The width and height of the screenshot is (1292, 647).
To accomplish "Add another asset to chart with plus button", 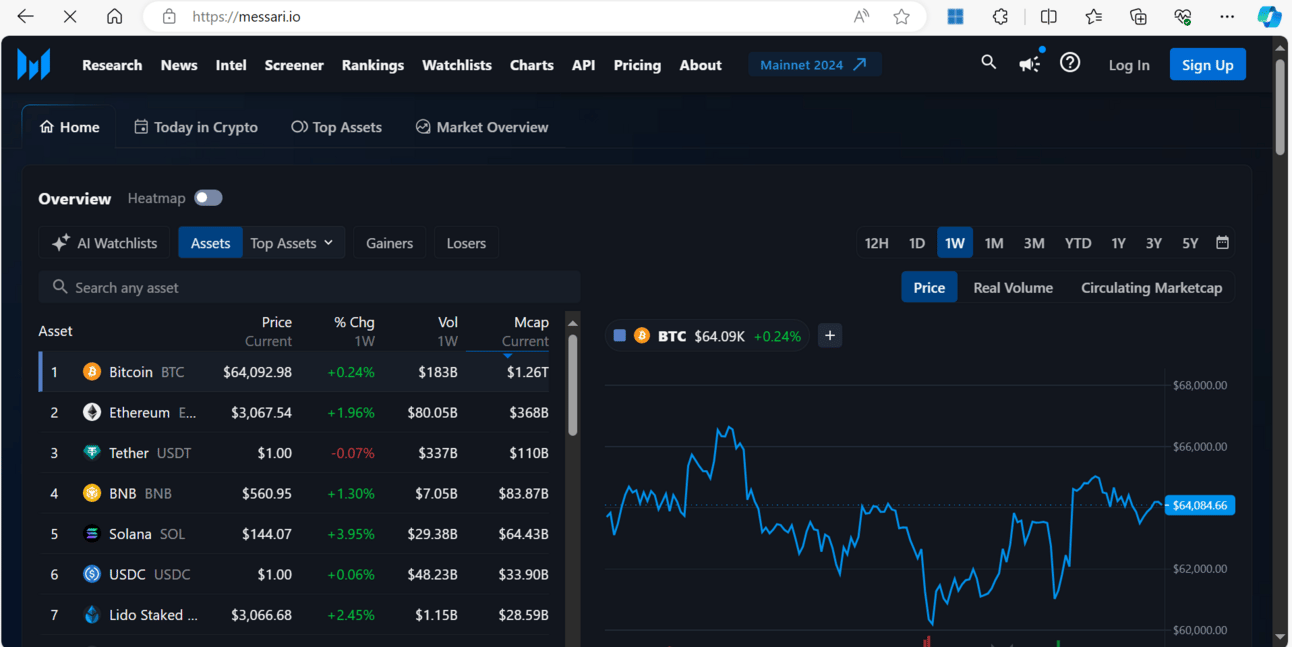I will (830, 336).
